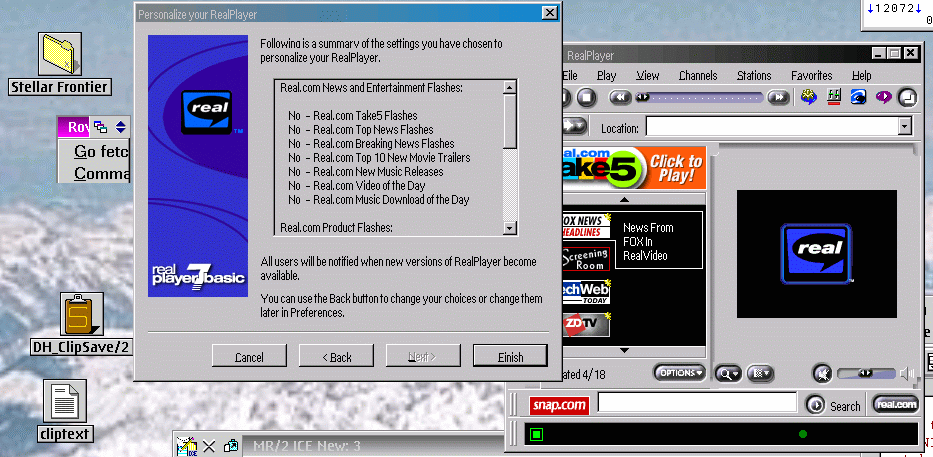
Task: Click the Back button in the Personalize dialog
Action: (336, 356)
